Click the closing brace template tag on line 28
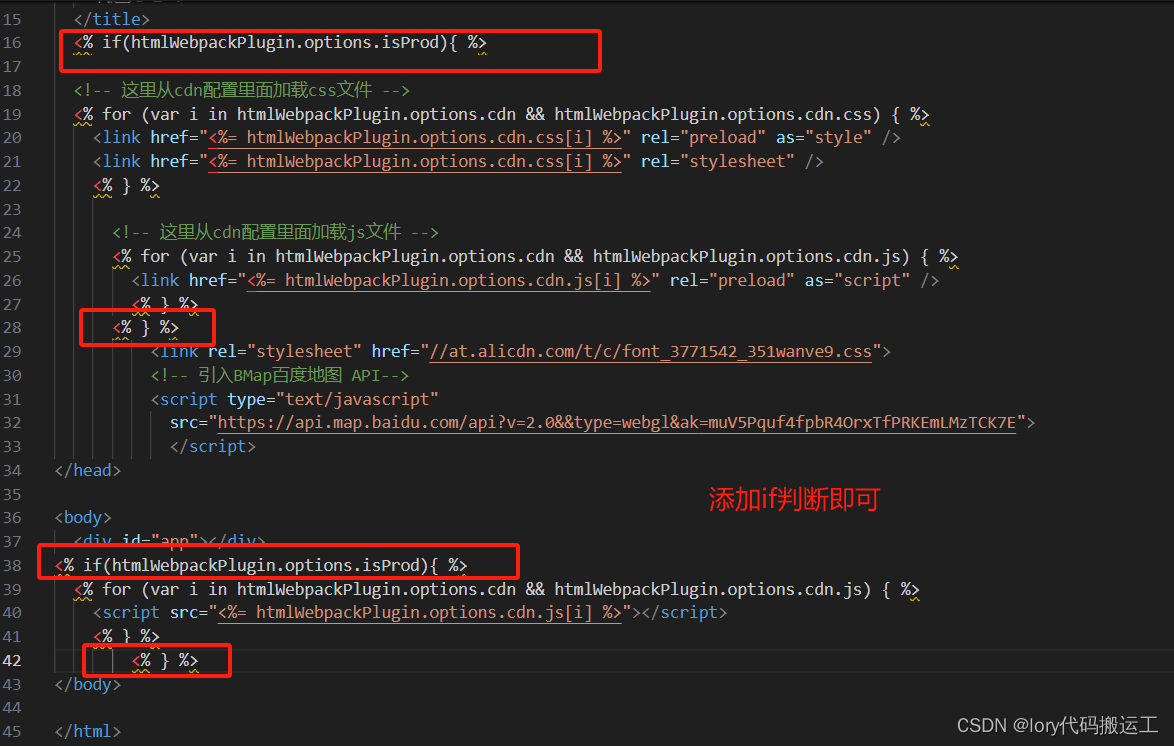Viewport: 1174px width, 746px height. click(146, 328)
